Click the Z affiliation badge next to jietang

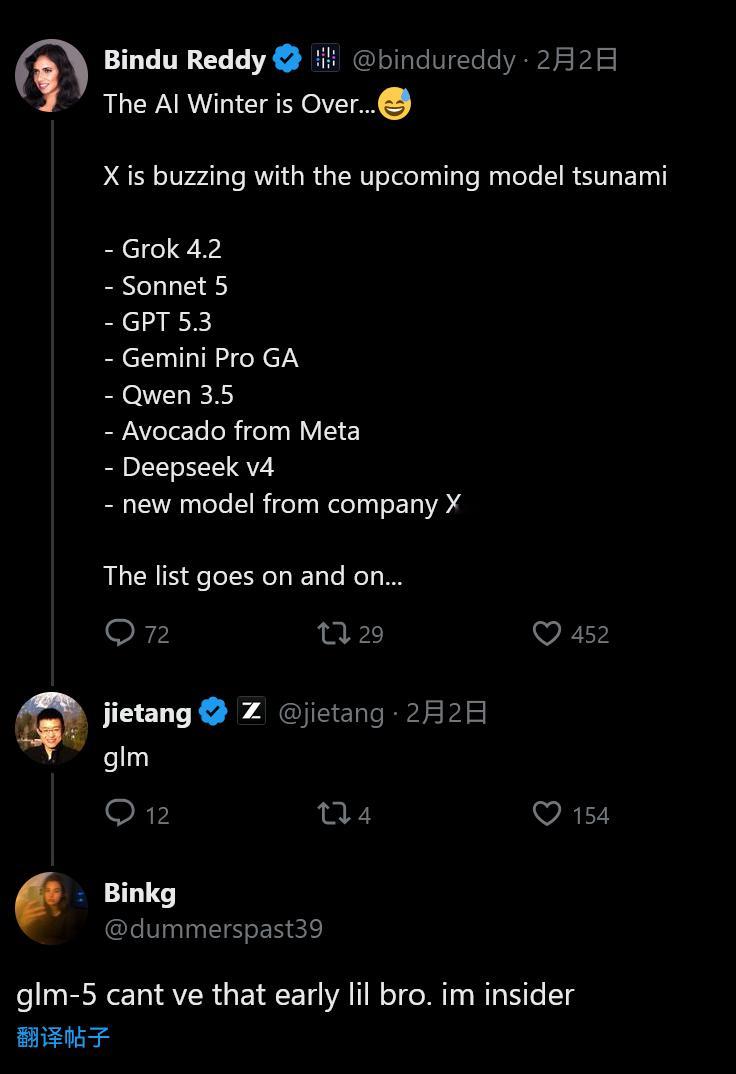point(251,712)
